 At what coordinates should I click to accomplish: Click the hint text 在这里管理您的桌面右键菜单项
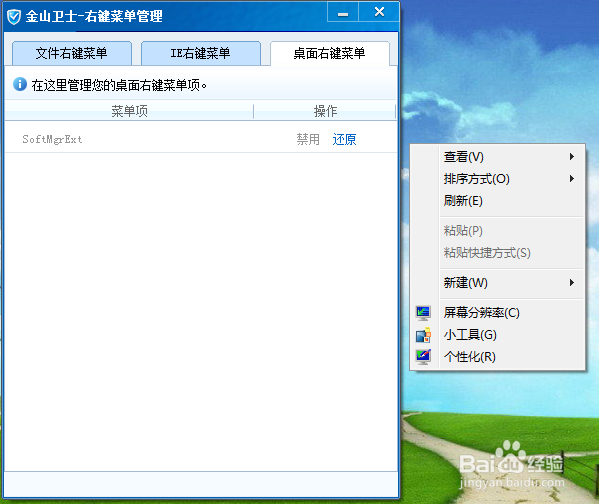[119, 85]
